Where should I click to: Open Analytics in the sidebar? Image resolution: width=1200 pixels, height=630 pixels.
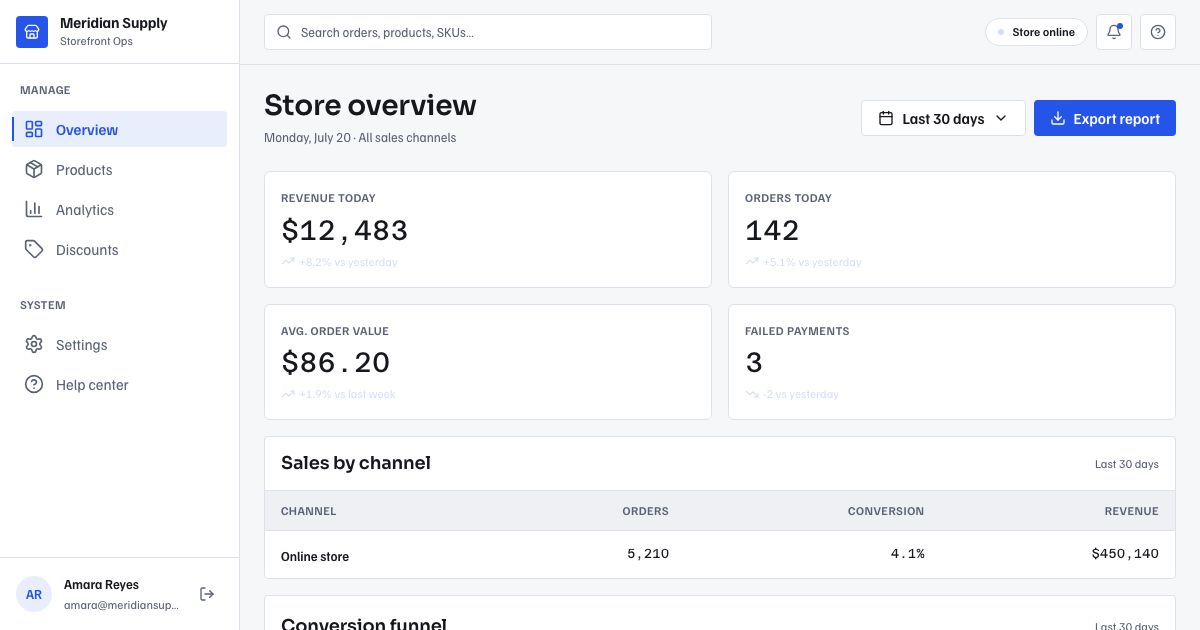click(120, 209)
